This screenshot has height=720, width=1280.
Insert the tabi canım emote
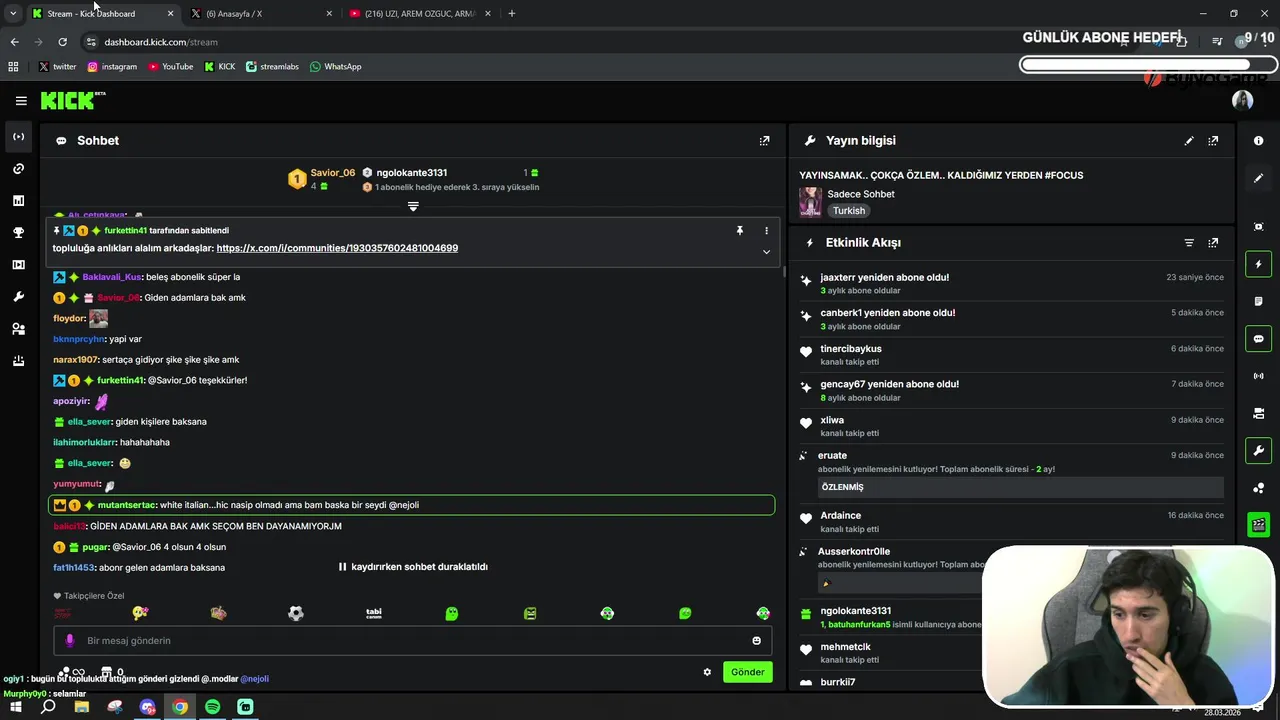click(374, 613)
